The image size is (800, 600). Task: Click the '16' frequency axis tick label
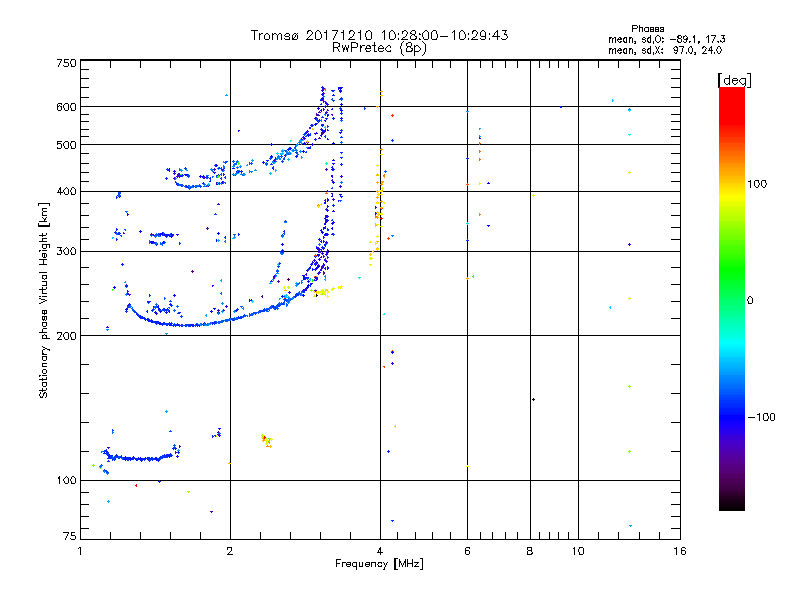(680, 551)
